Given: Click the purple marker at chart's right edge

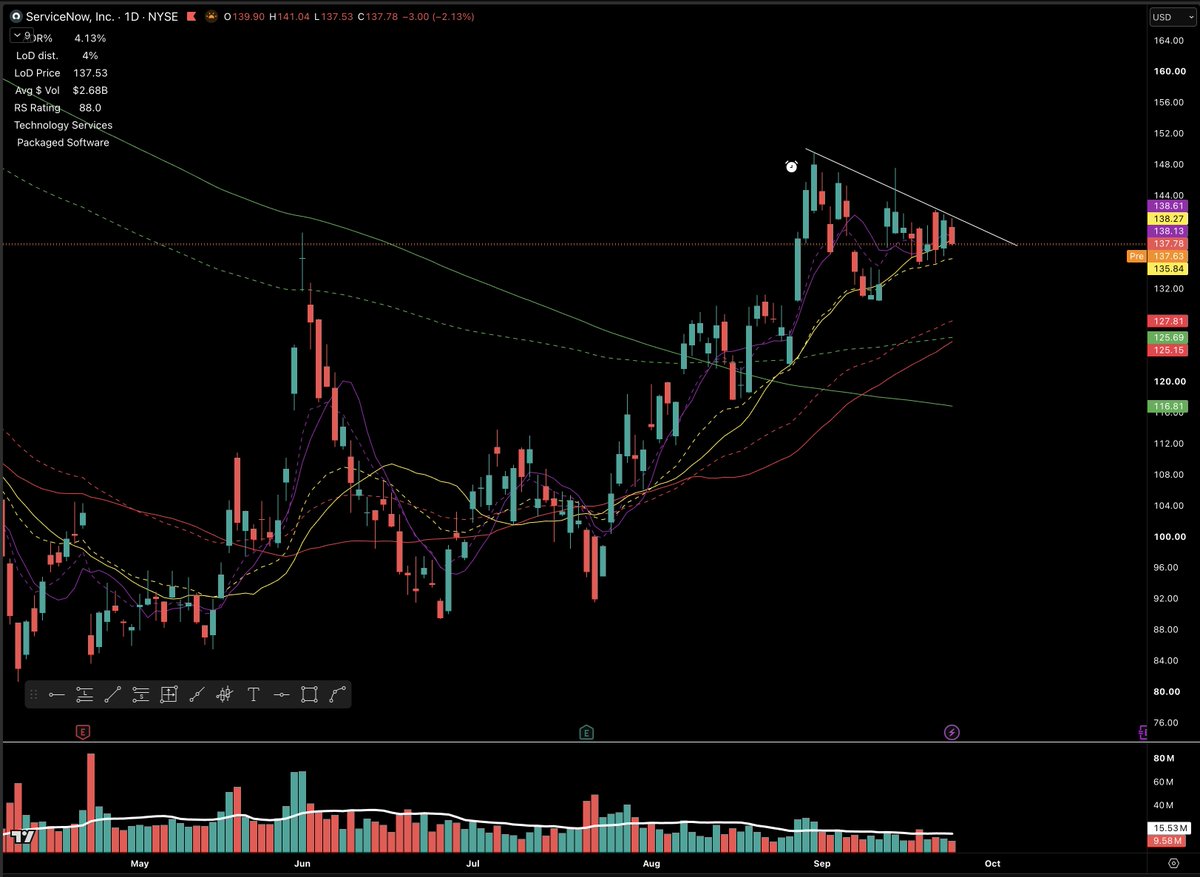Looking at the screenshot, I should point(1142,732).
